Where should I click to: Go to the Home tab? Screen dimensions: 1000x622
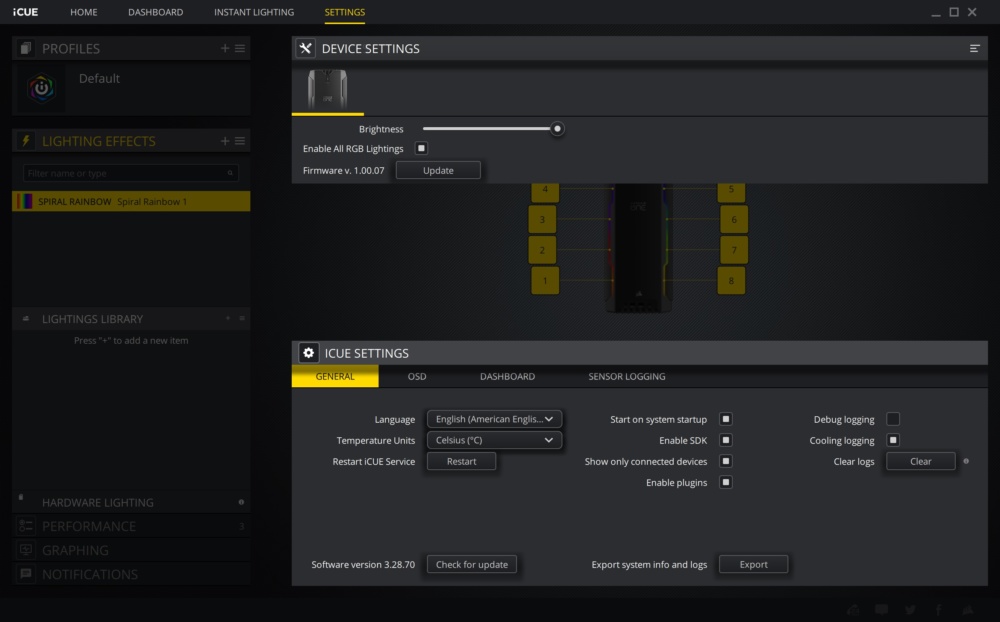[84, 12]
